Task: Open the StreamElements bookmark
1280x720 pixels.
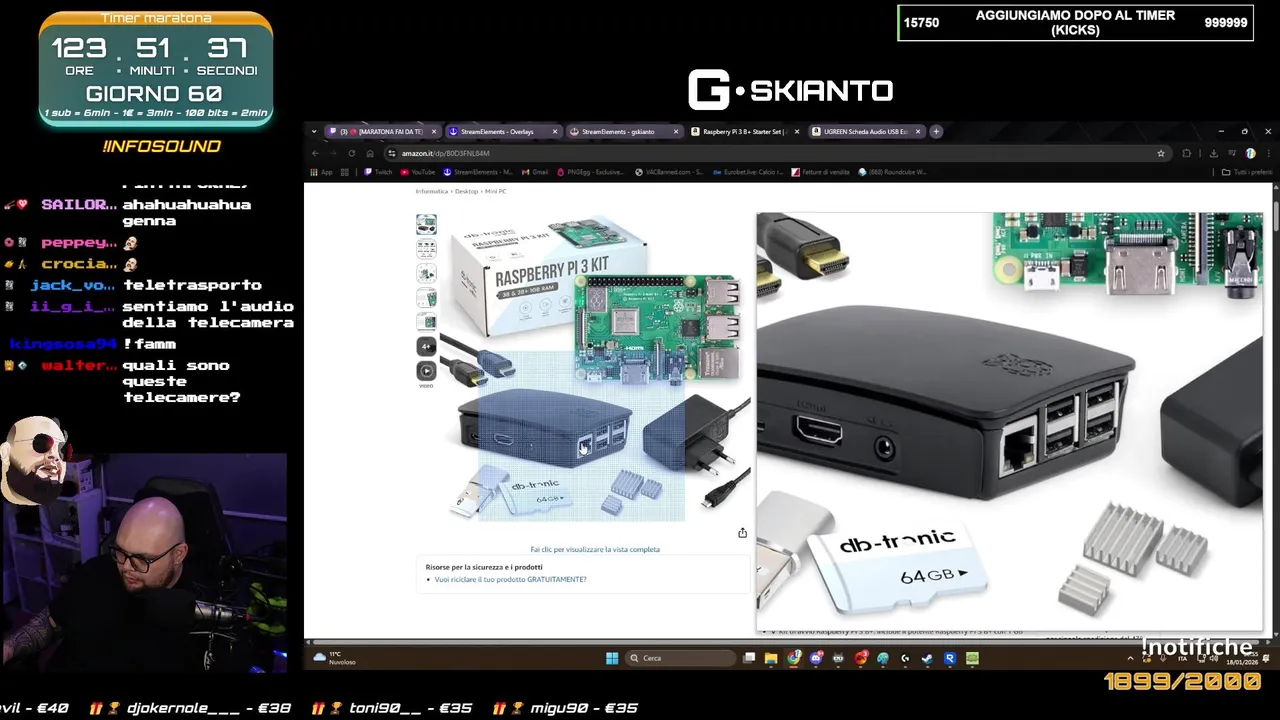Action: 477,172
